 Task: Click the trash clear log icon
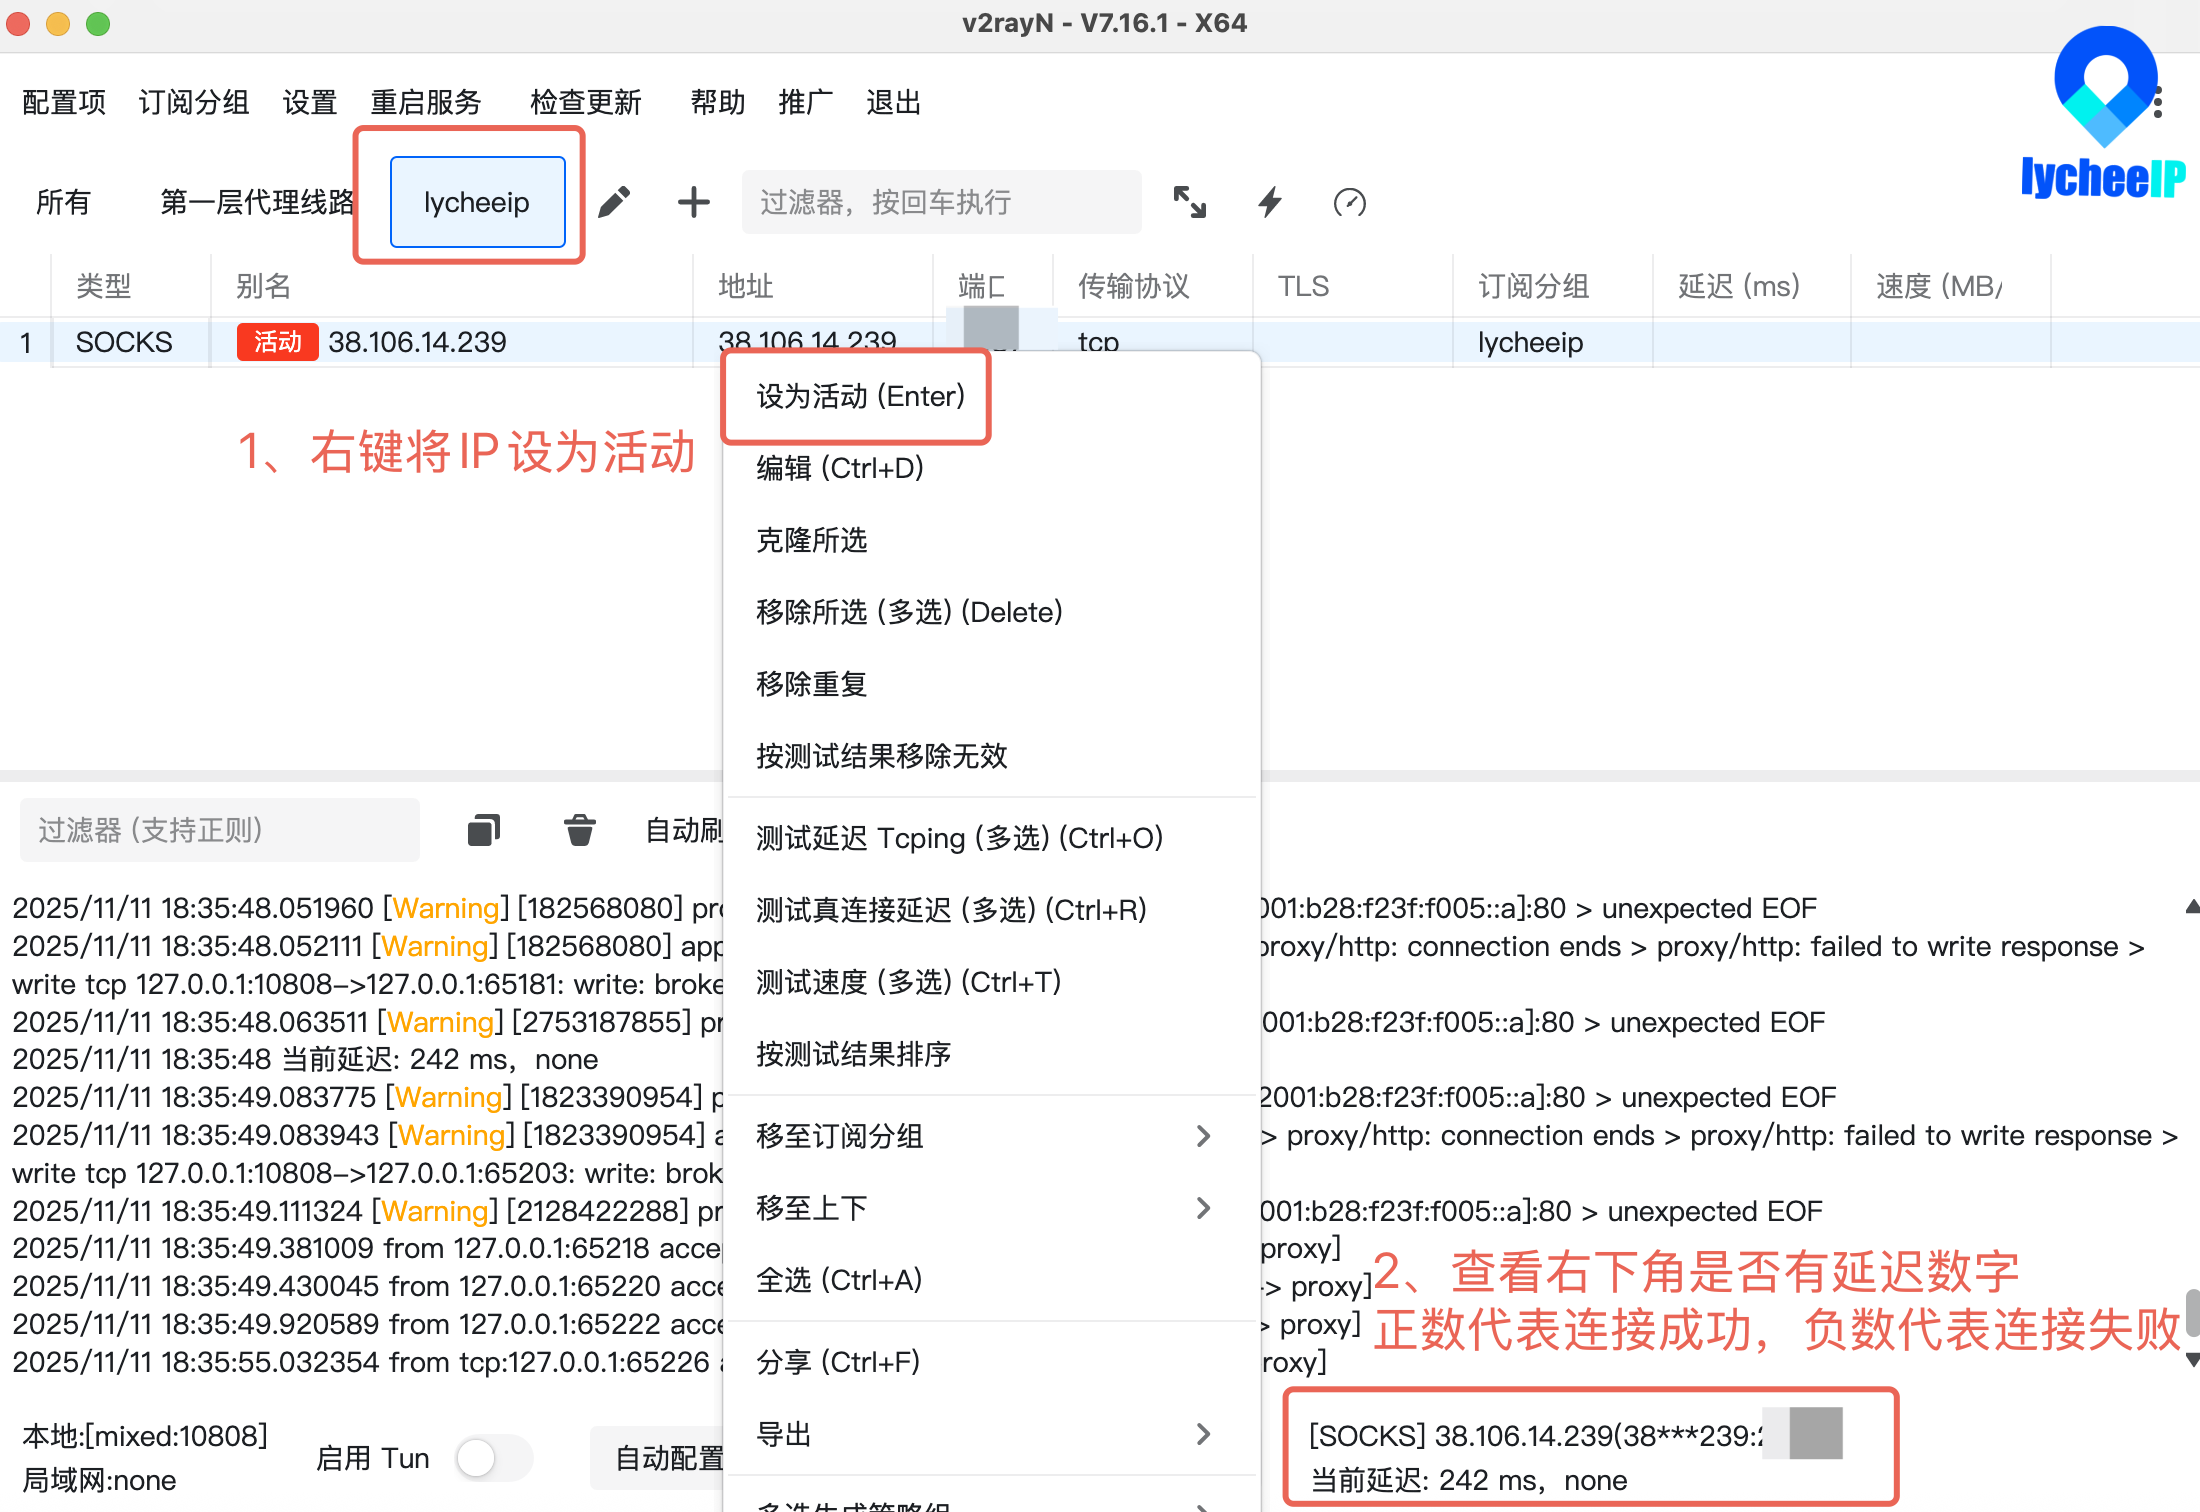click(579, 830)
